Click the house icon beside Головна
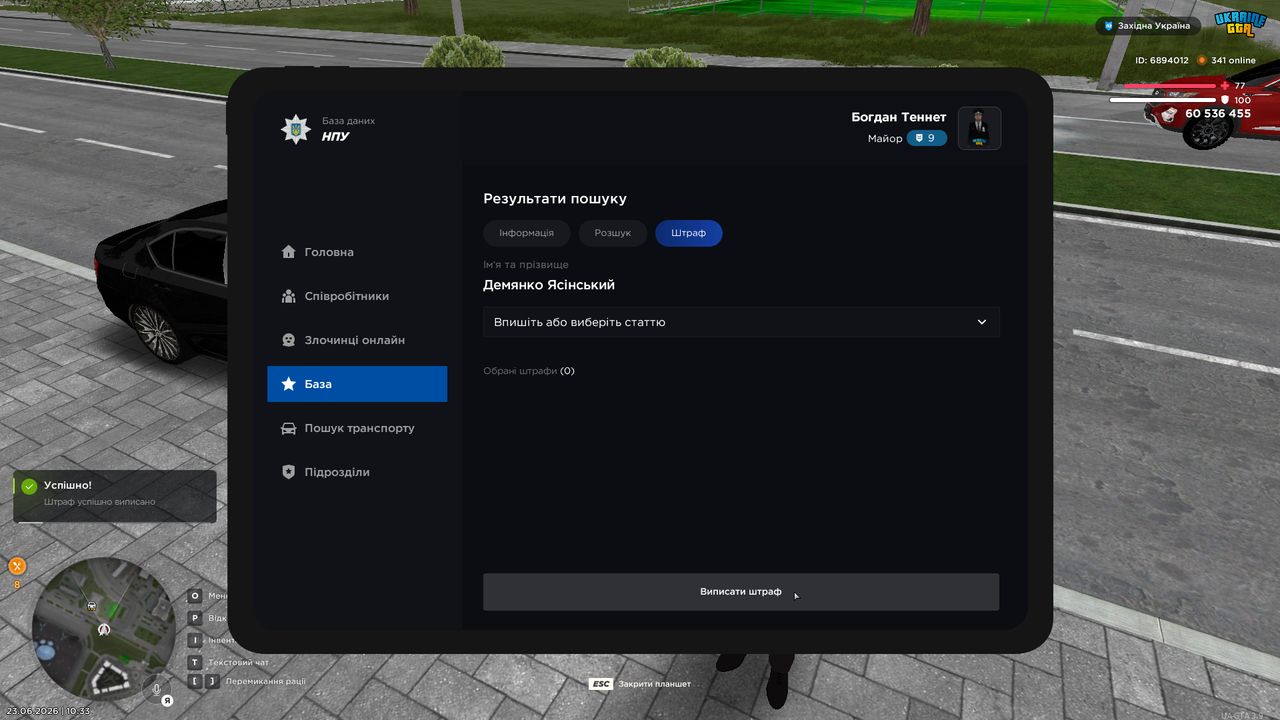The height and width of the screenshot is (720, 1280). coord(289,252)
